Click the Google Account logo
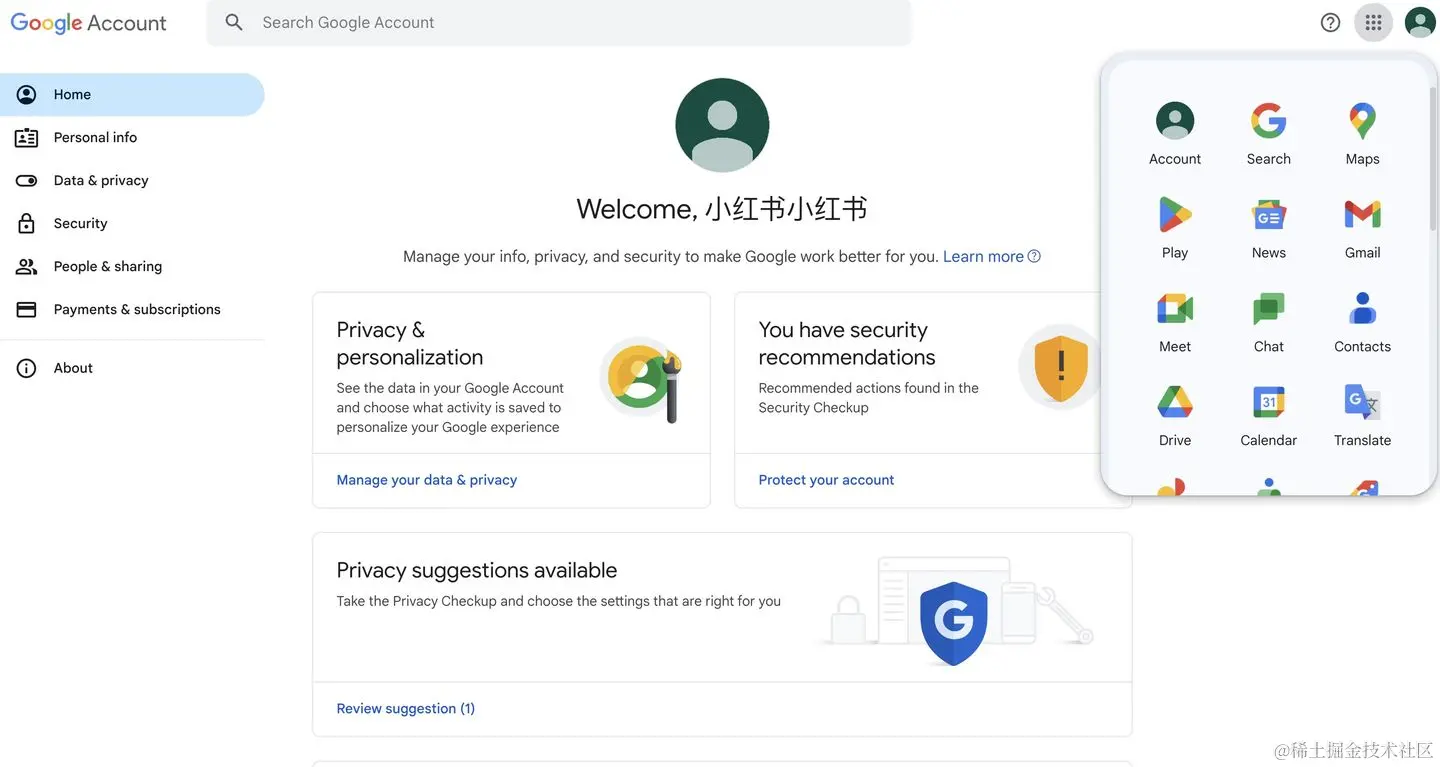1440x767 pixels. [88, 23]
